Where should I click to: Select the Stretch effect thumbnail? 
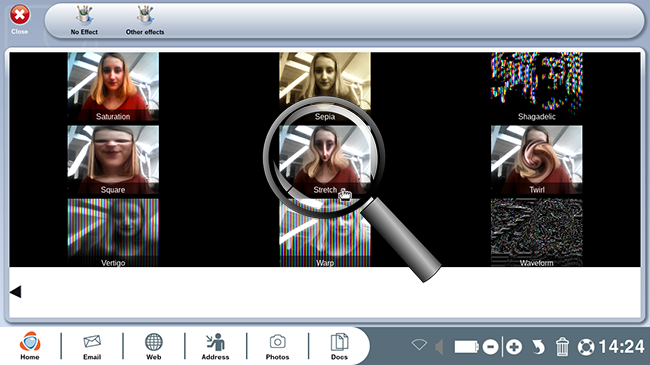pos(325,160)
